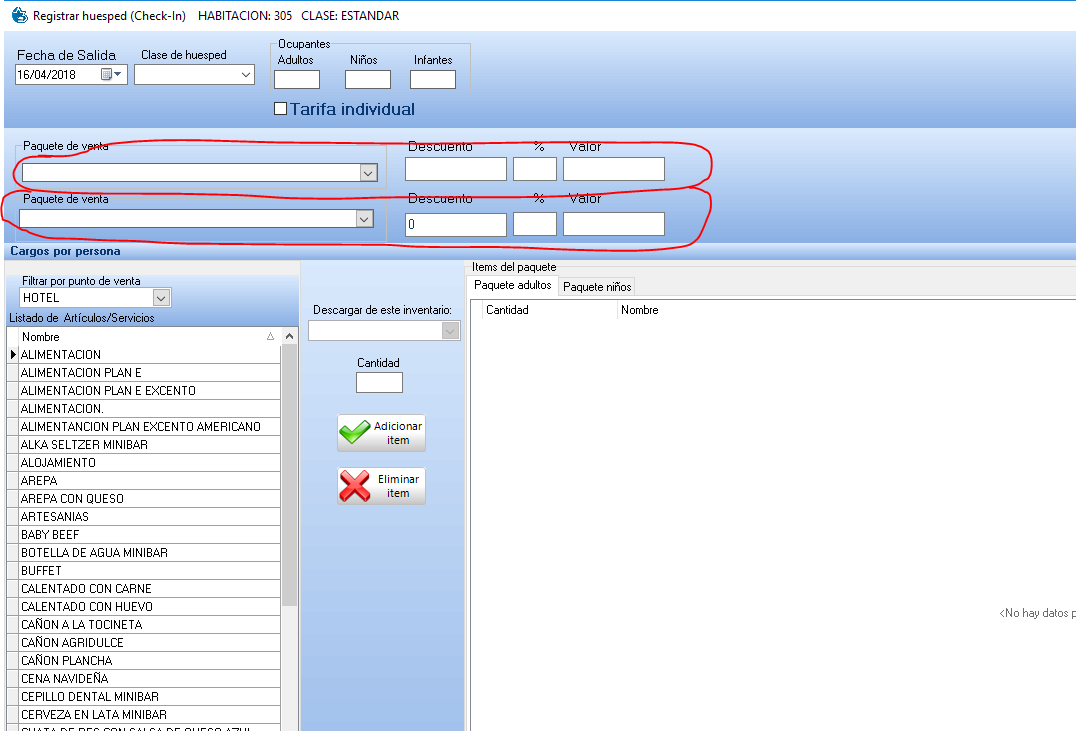1076x731 pixels.
Task: Open Descargar de este inventario dropdown
Action: tap(450, 331)
